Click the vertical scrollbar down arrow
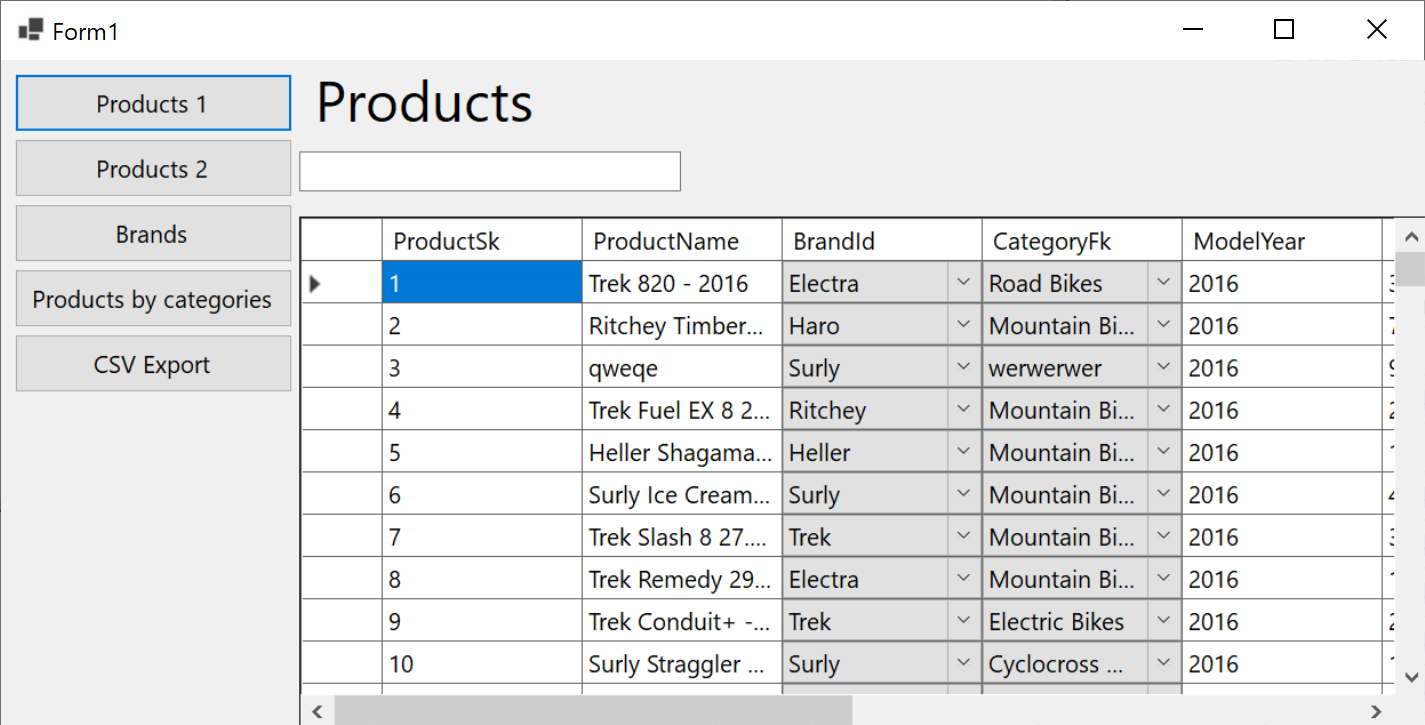1425x725 pixels. coord(1411,676)
